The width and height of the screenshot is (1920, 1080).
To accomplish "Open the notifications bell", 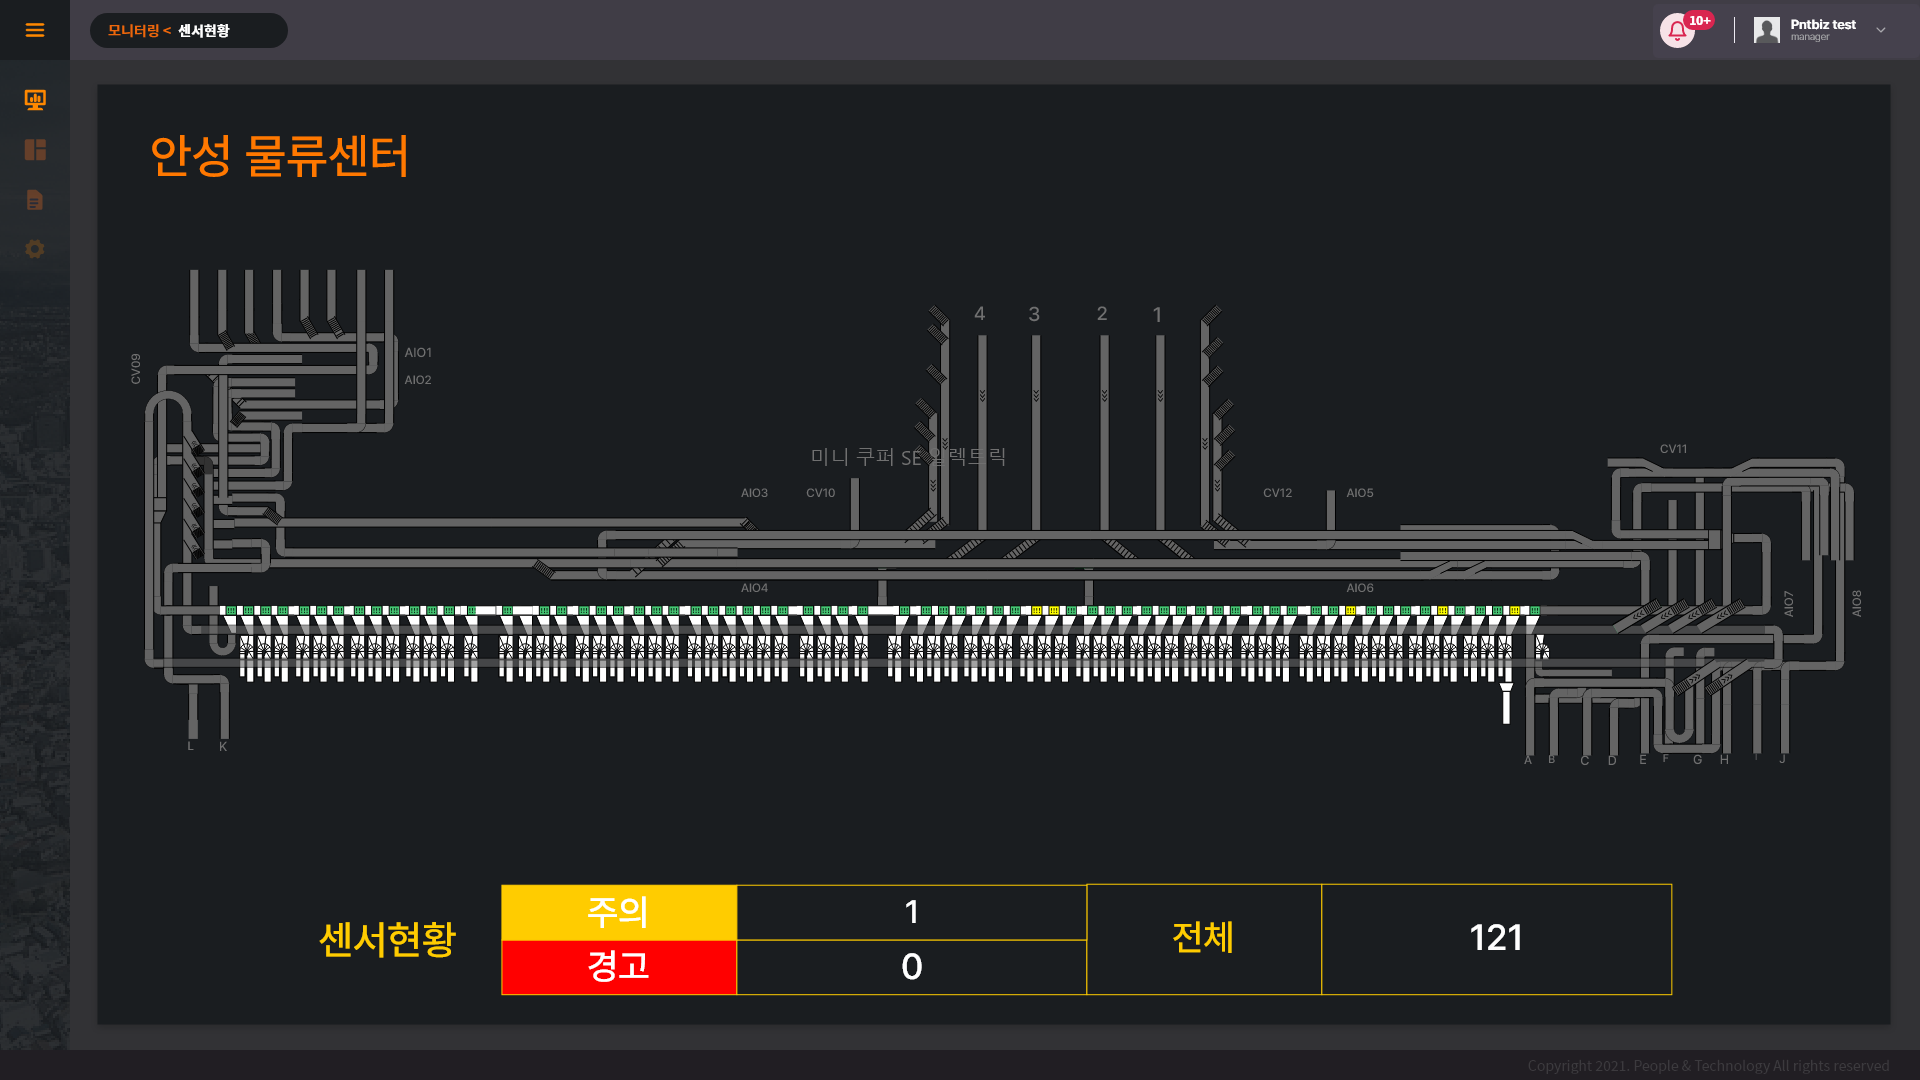I will click(1677, 31).
